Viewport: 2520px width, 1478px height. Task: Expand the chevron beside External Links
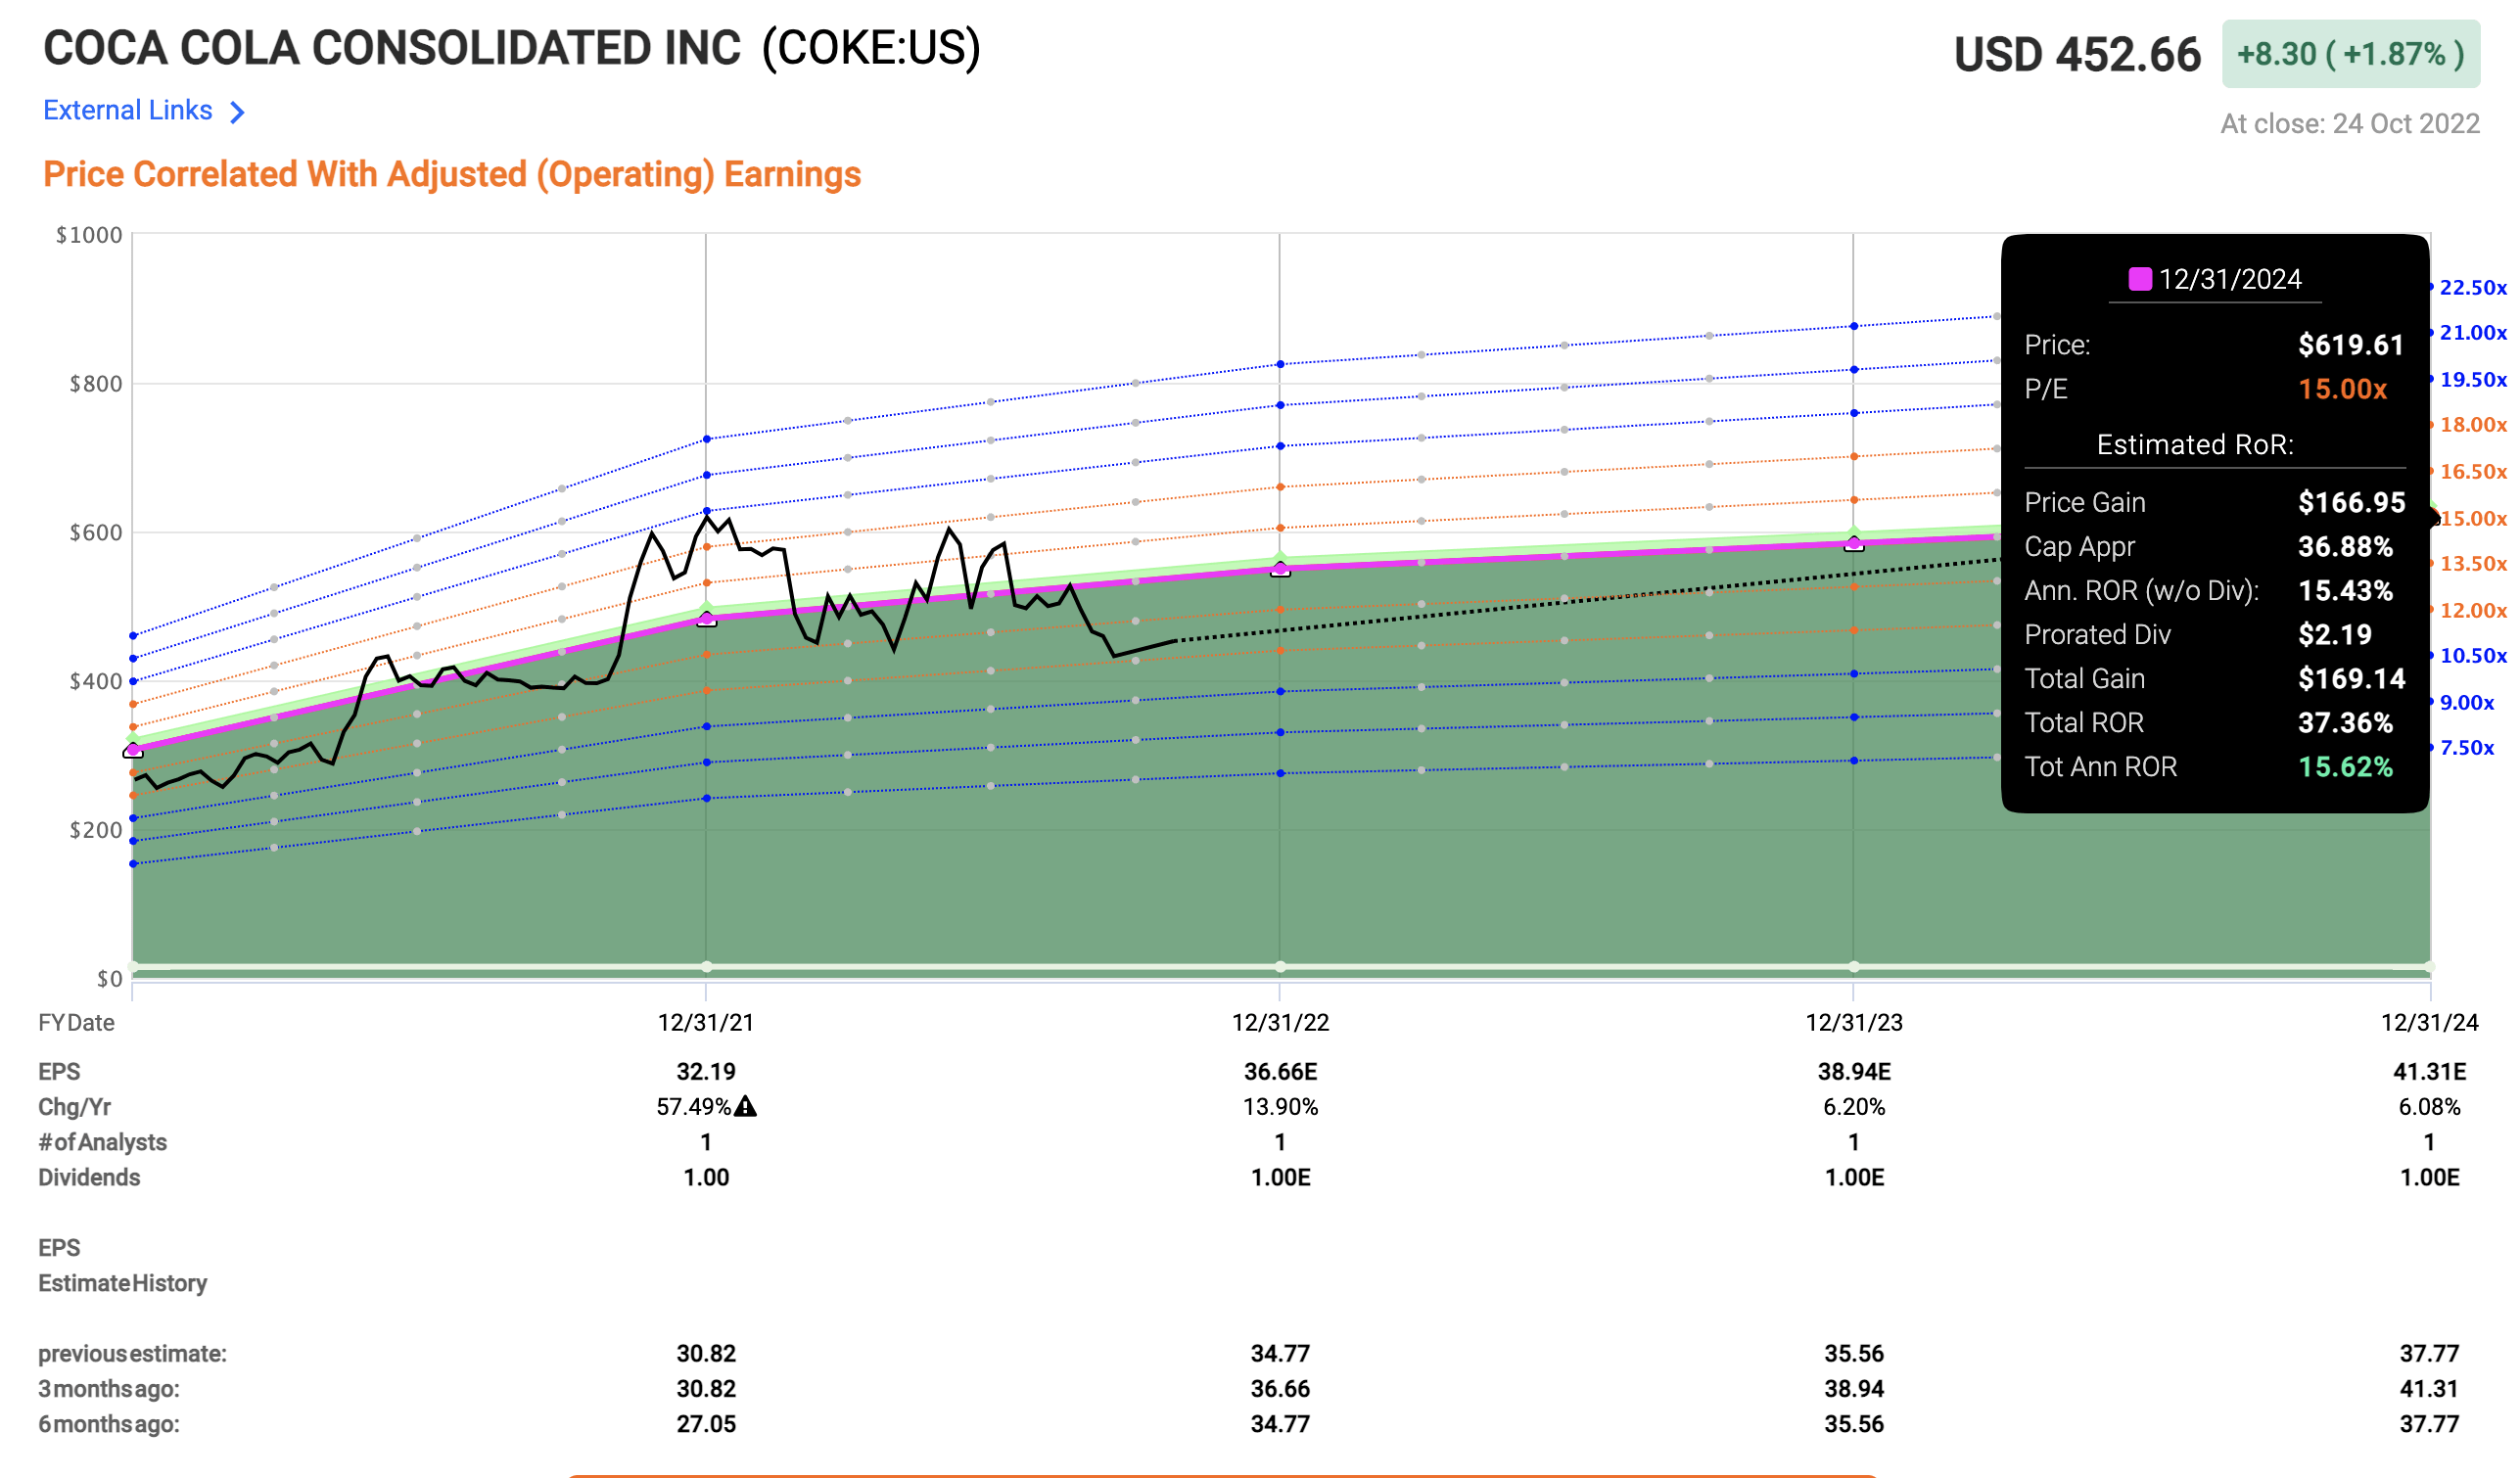click(237, 112)
